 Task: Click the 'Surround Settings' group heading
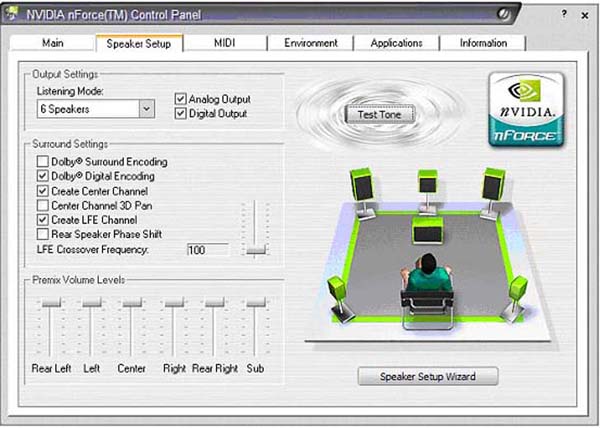pos(70,144)
